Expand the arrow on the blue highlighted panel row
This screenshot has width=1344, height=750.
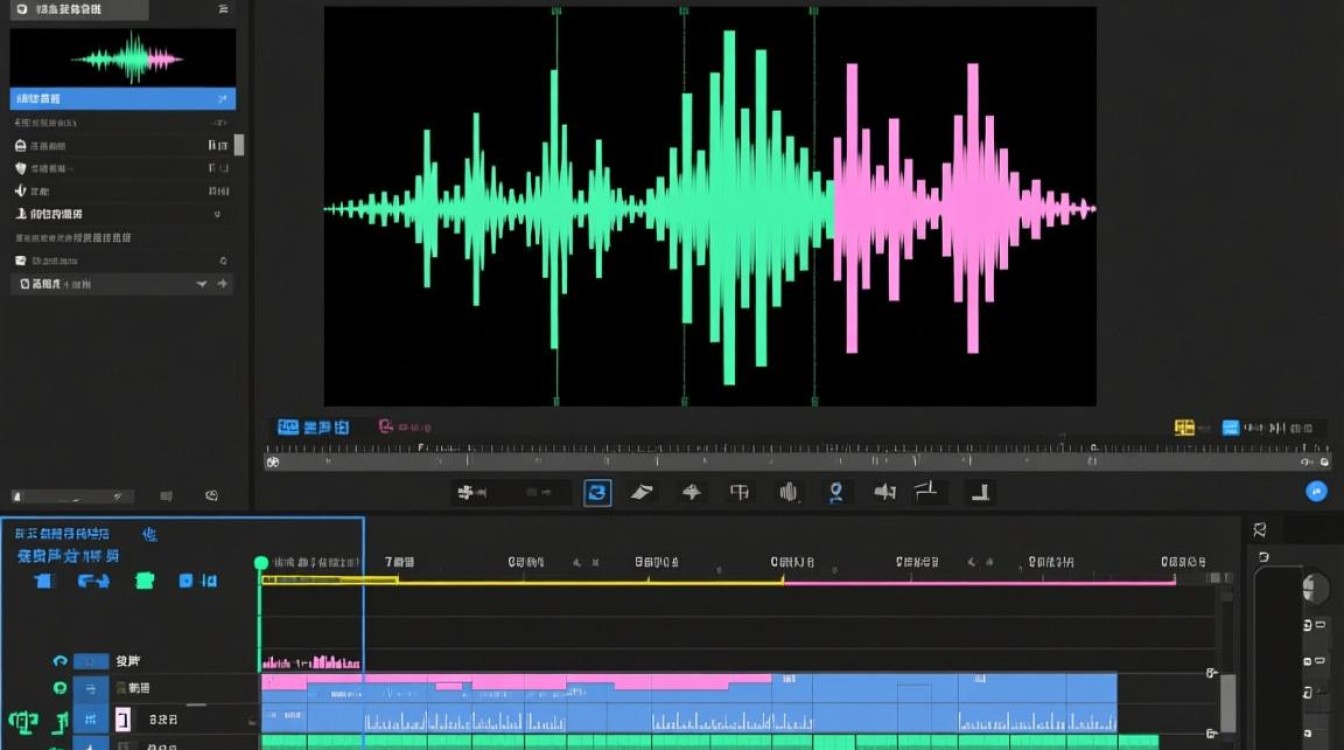[x=221, y=99]
